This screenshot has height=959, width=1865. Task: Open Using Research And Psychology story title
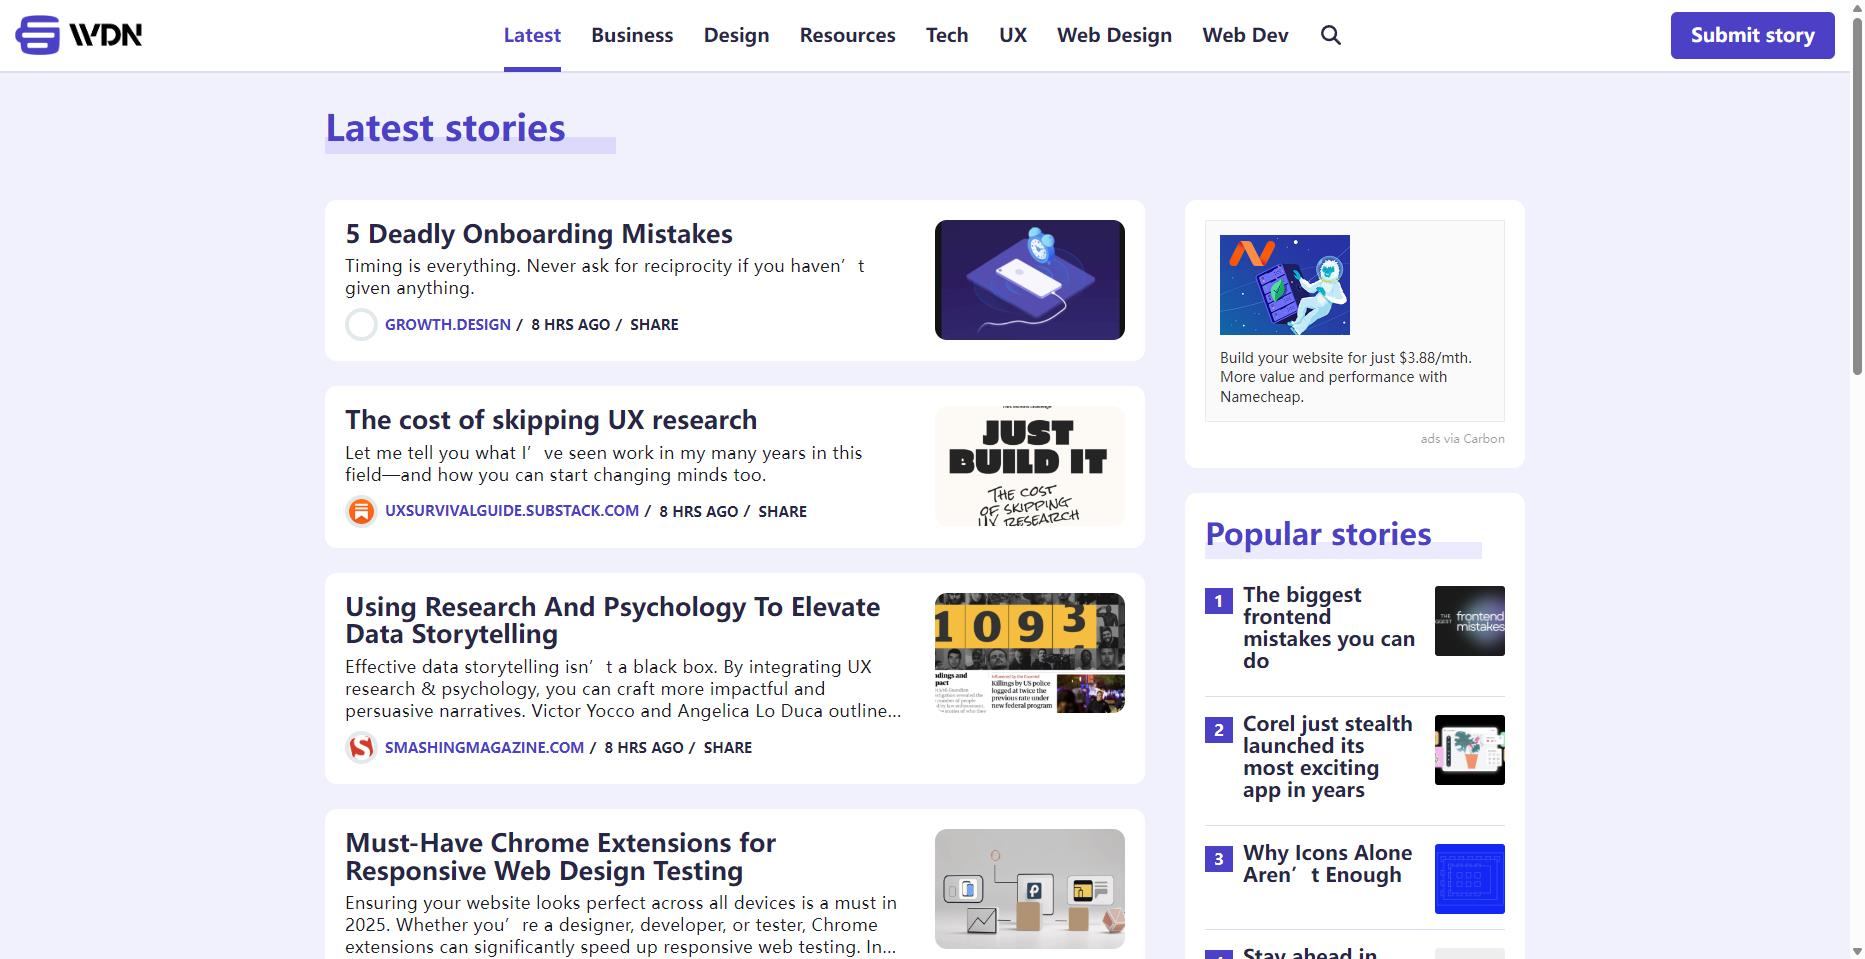tap(612, 620)
